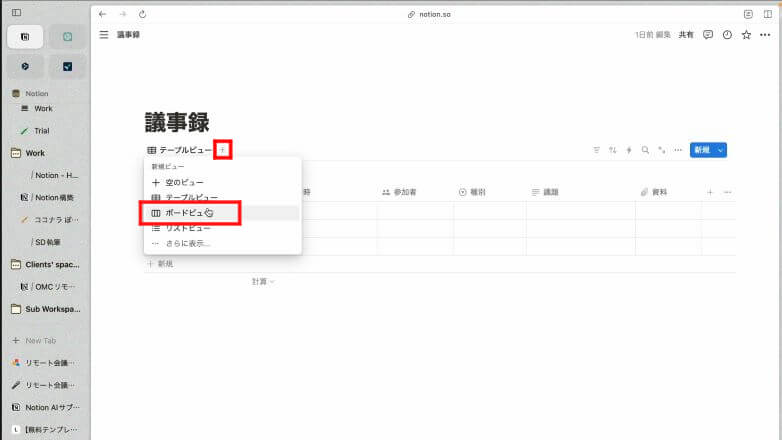This screenshot has width=782, height=440.
Task: Click the 共有 share button
Action: (x=686, y=34)
